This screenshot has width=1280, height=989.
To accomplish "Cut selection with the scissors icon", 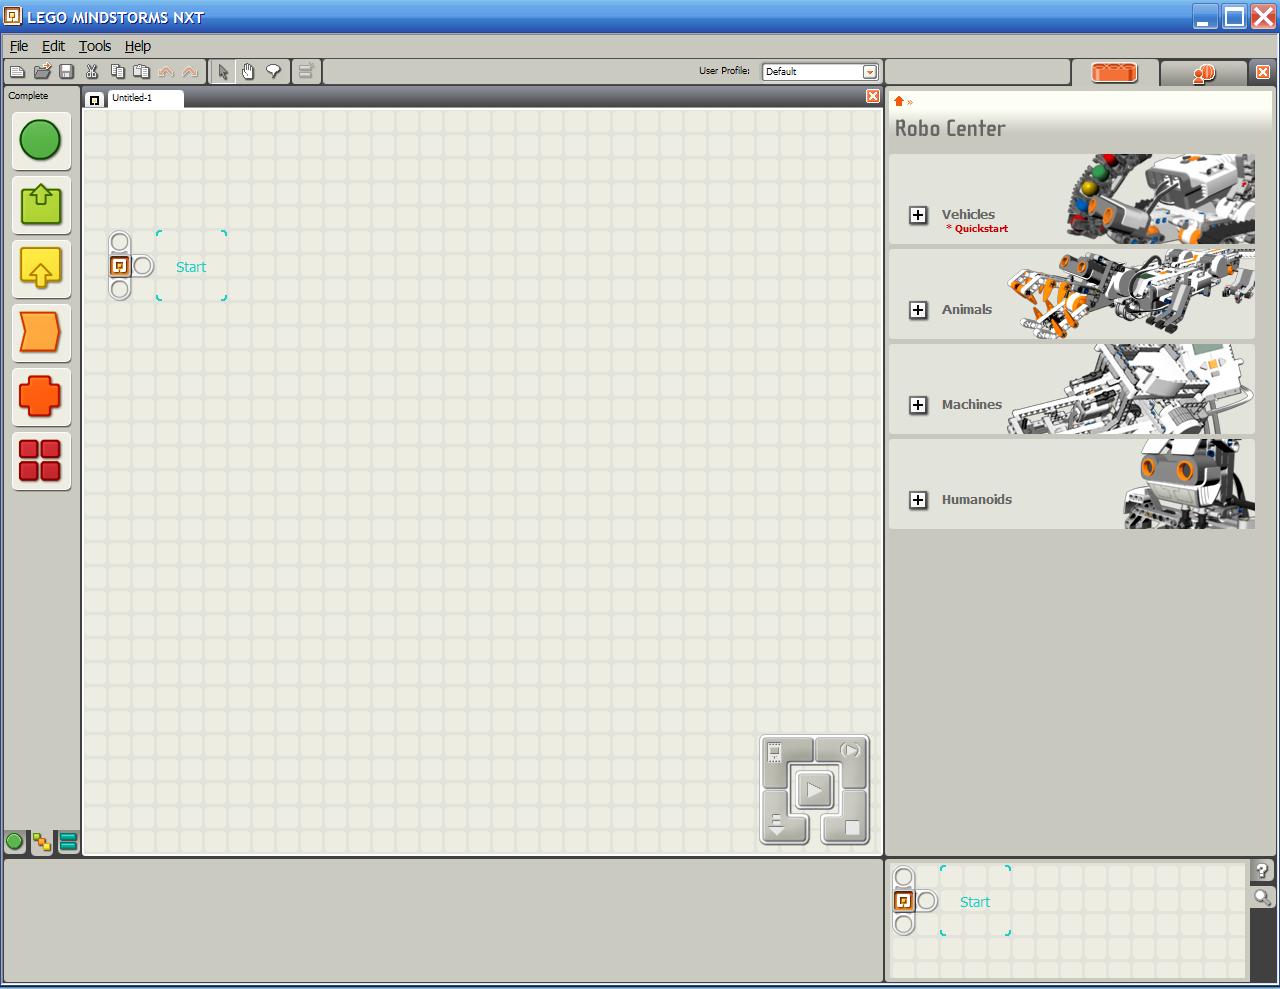I will 92,71.
